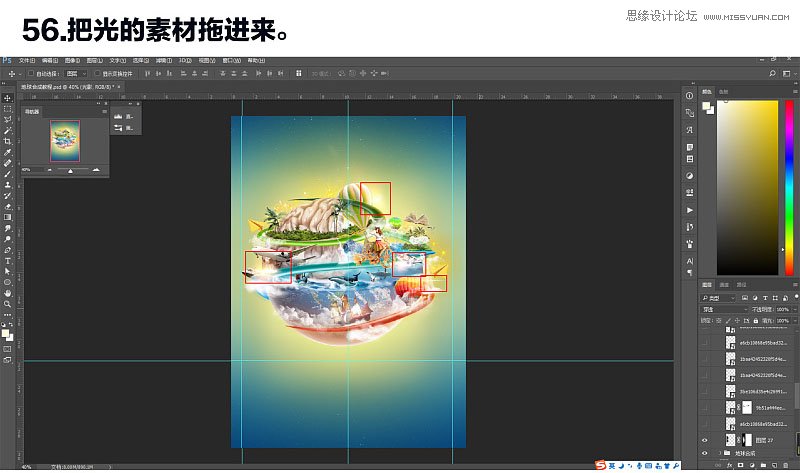Open the layer filter type dropdown
The width and height of the screenshot is (800, 473).
coord(718,298)
